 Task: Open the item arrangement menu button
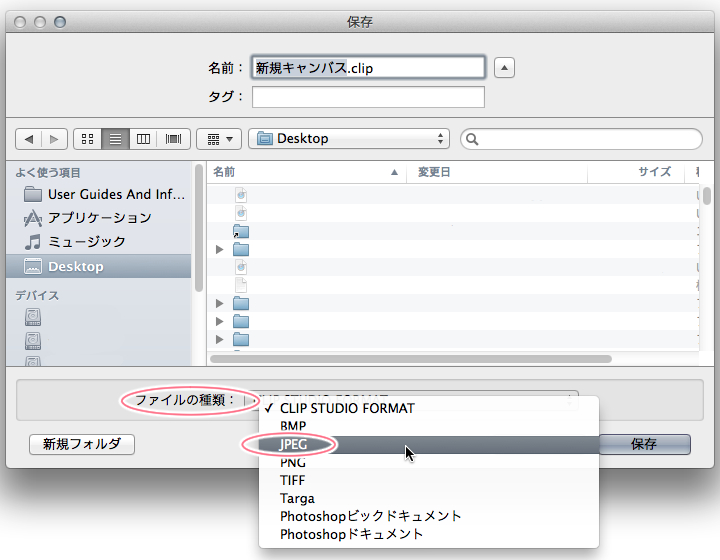click(x=219, y=139)
